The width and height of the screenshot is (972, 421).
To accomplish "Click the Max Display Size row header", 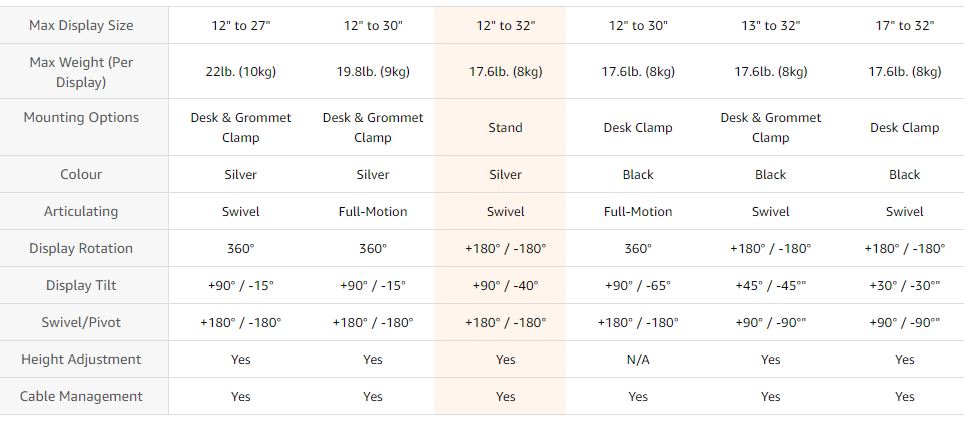I will 81,25.
